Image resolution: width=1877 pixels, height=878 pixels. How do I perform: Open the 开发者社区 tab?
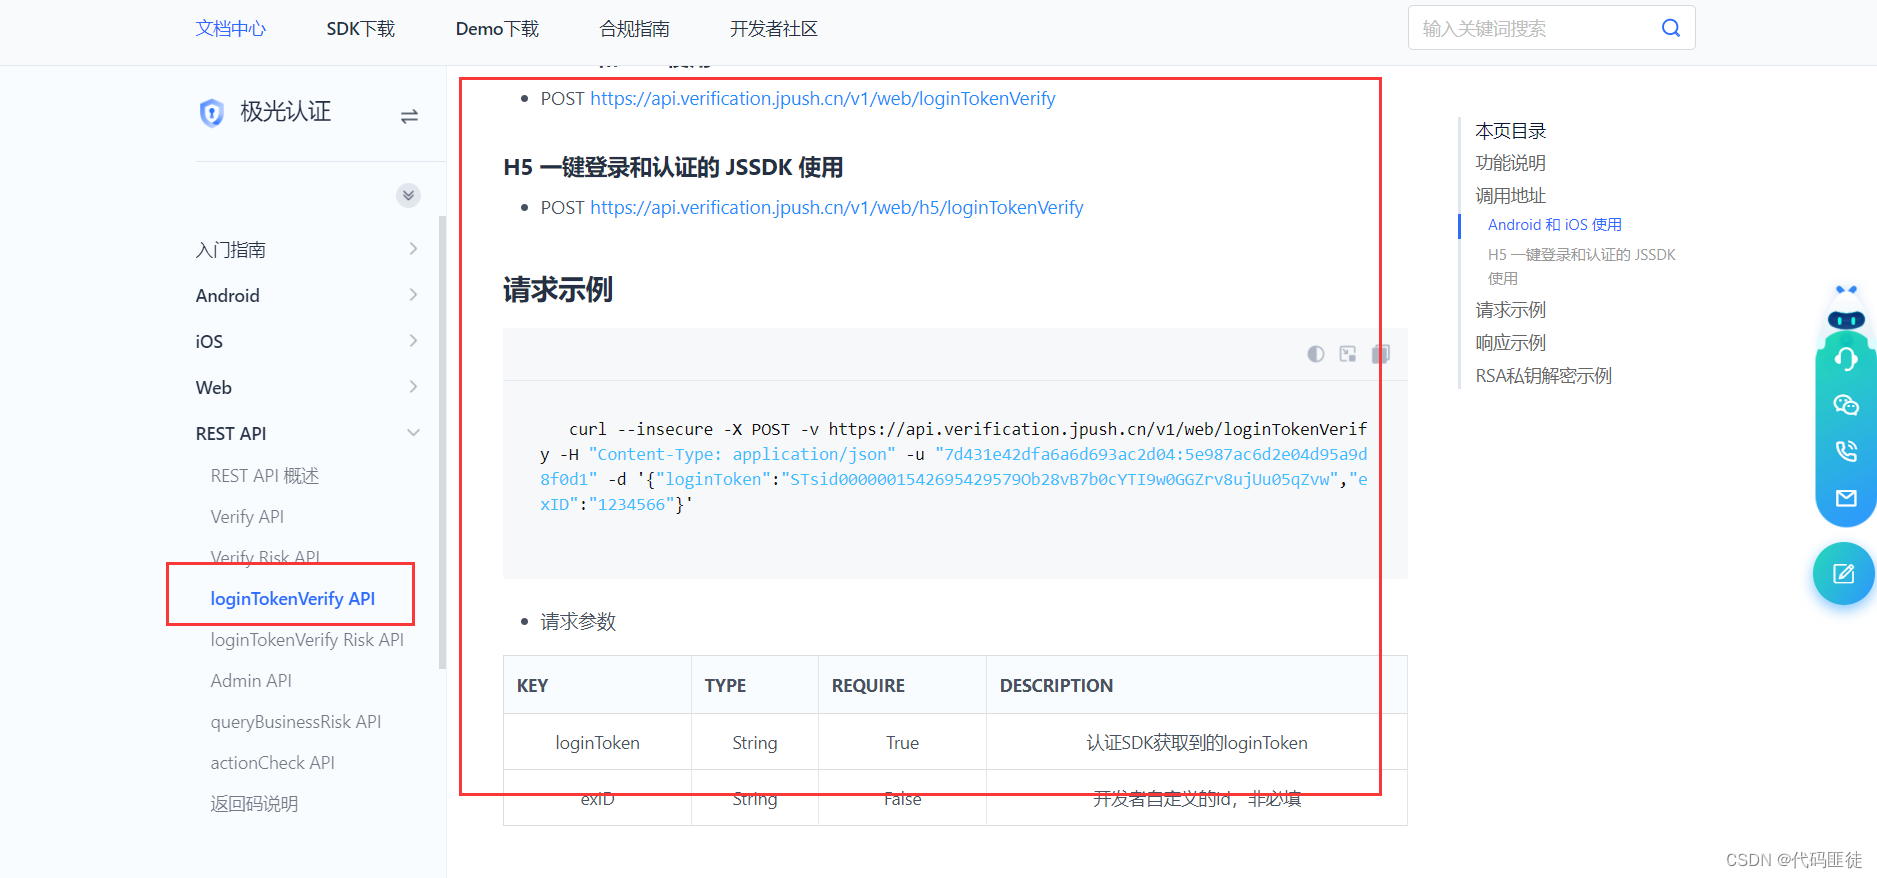point(774,29)
